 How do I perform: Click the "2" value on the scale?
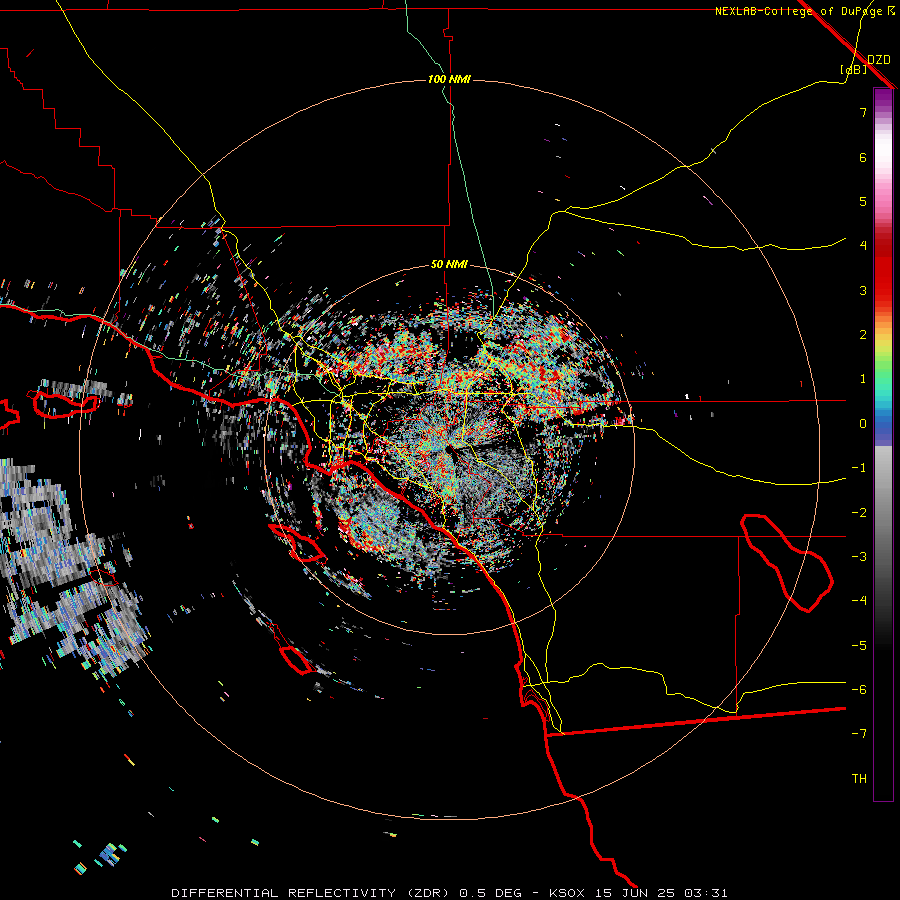(x=863, y=335)
